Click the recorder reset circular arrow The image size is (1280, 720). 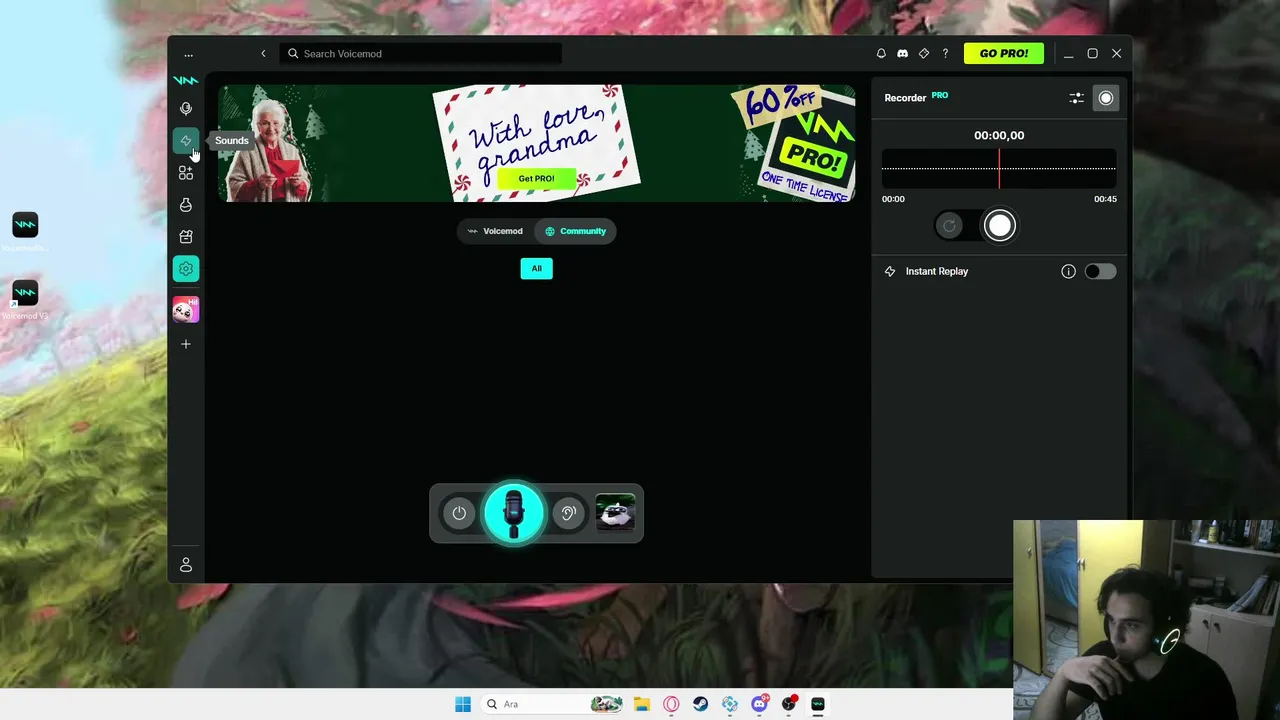click(950, 226)
